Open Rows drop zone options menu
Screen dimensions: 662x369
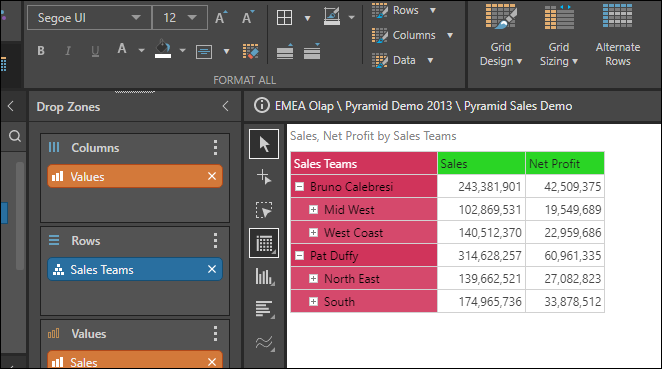(215, 241)
